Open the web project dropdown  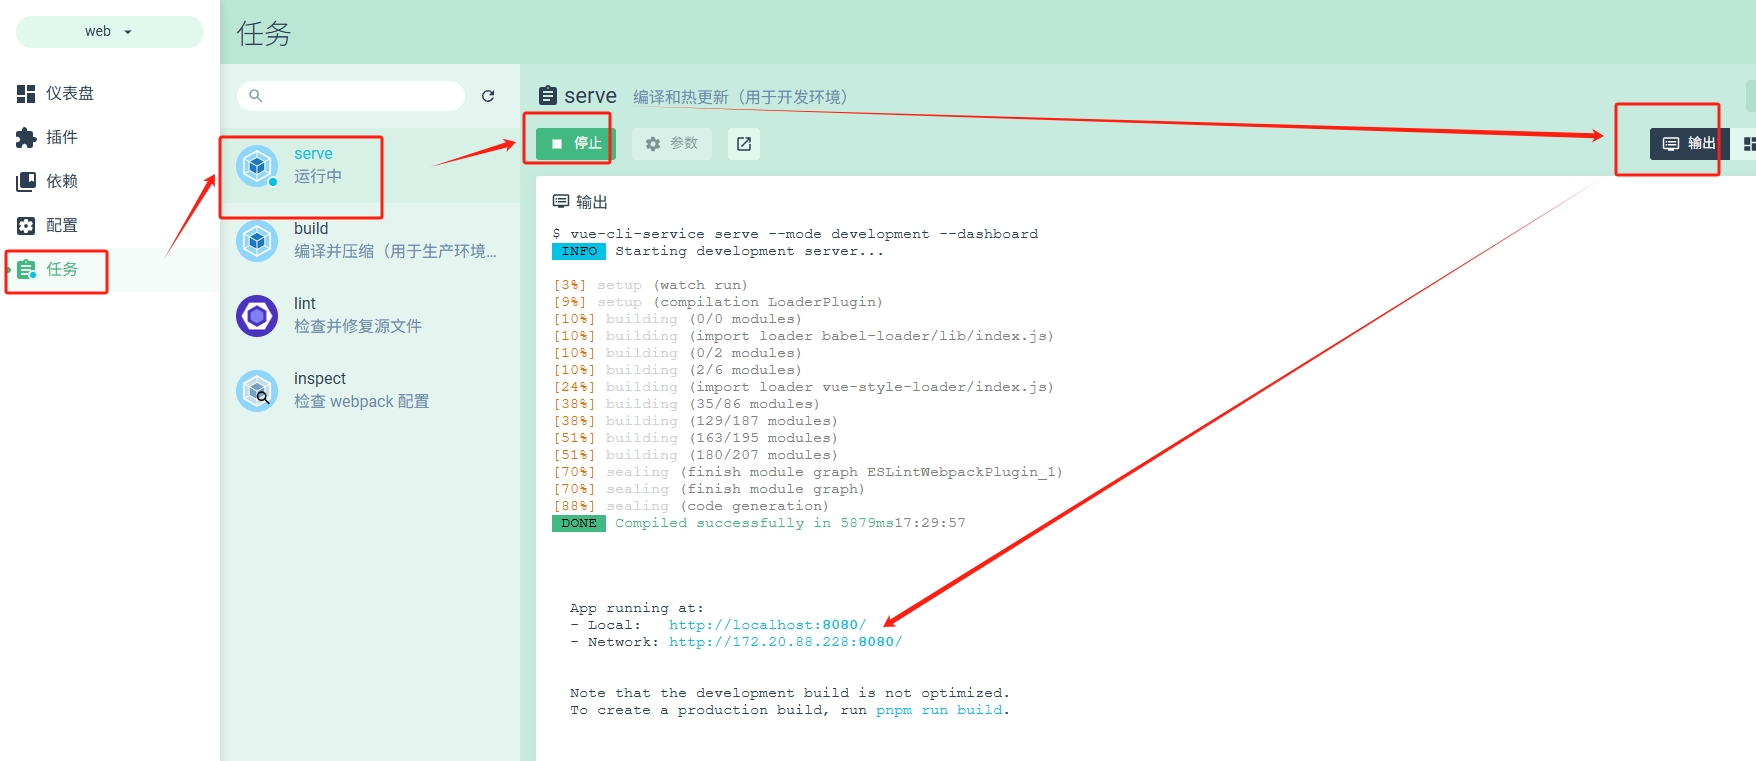pyautogui.click(x=109, y=32)
